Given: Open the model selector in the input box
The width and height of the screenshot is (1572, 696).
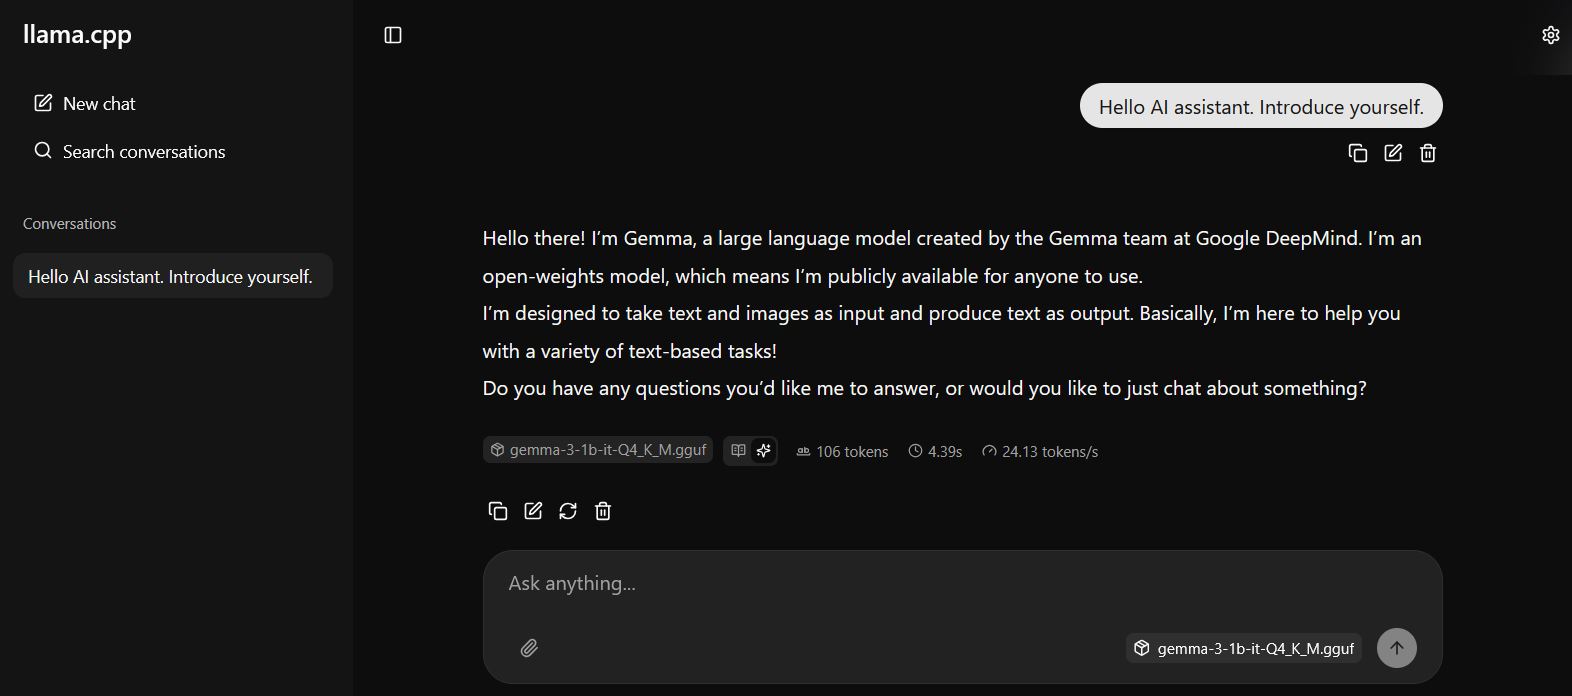Looking at the screenshot, I should [1244, 648].
